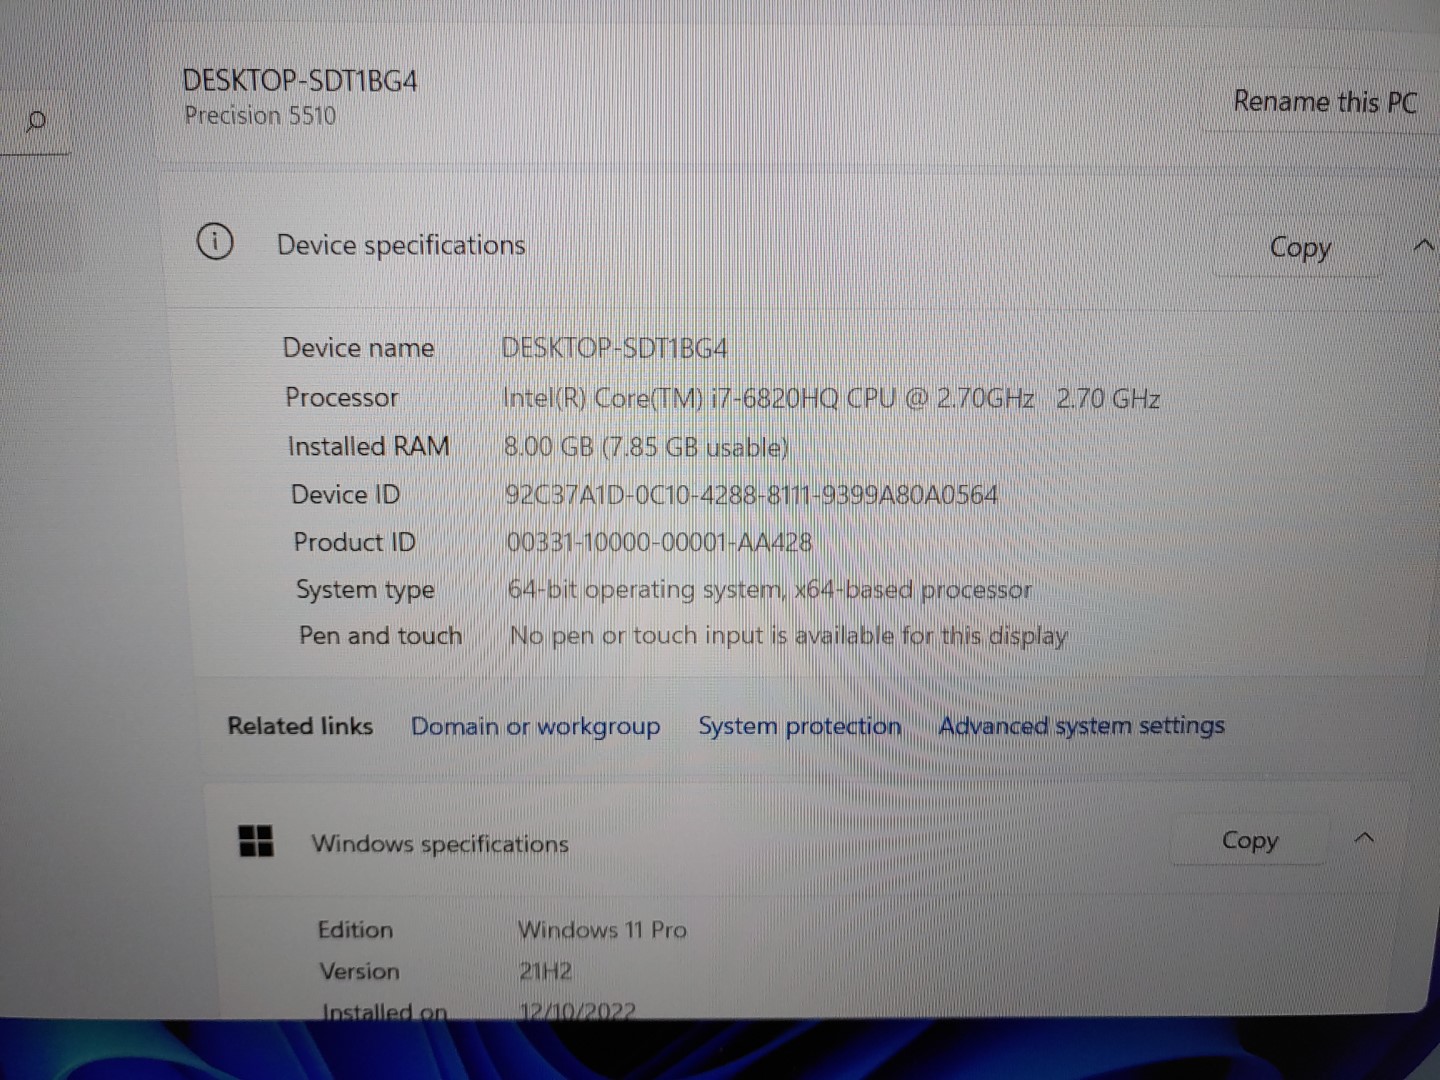The image size is (1440, 1080).
Task: Select the Pen and touch label
Action: point(380,636)
